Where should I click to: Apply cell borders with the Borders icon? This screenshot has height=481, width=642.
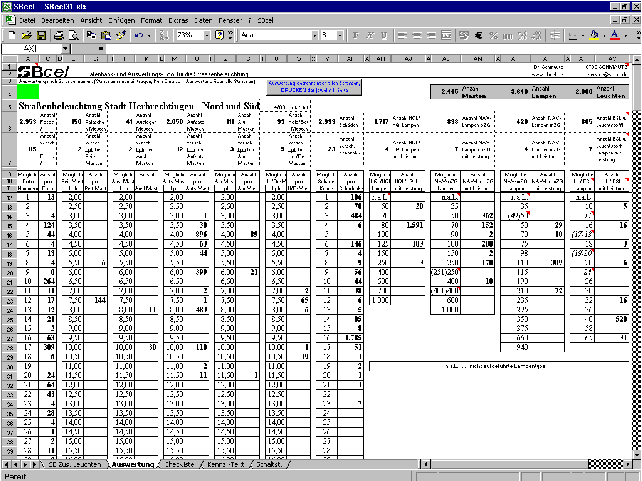573,36
